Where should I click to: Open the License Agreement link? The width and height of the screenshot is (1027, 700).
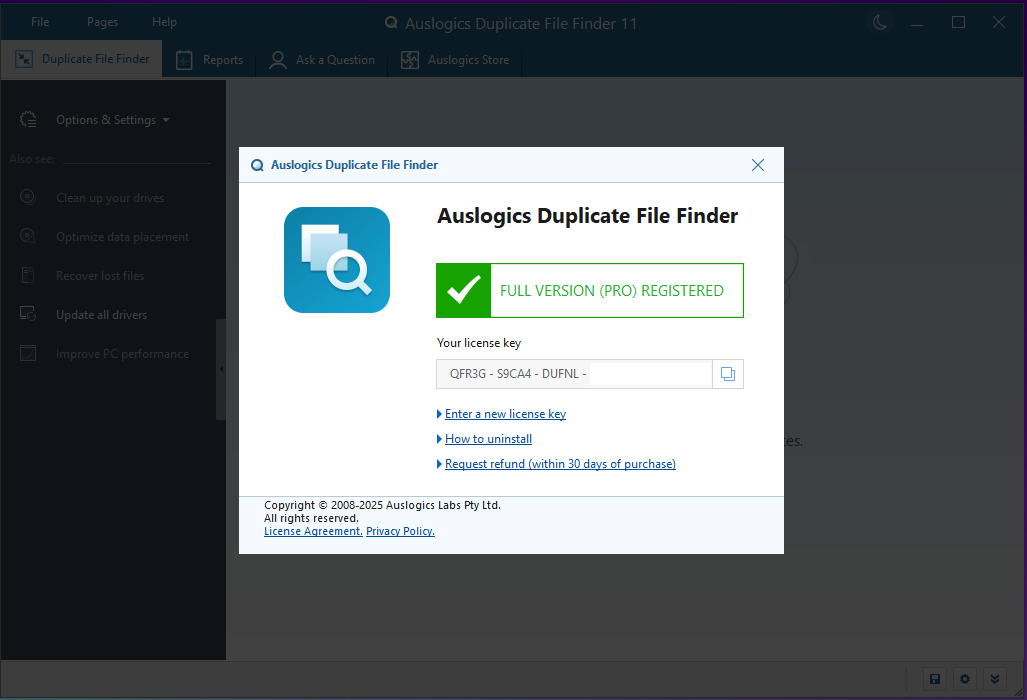pos(313,531)
